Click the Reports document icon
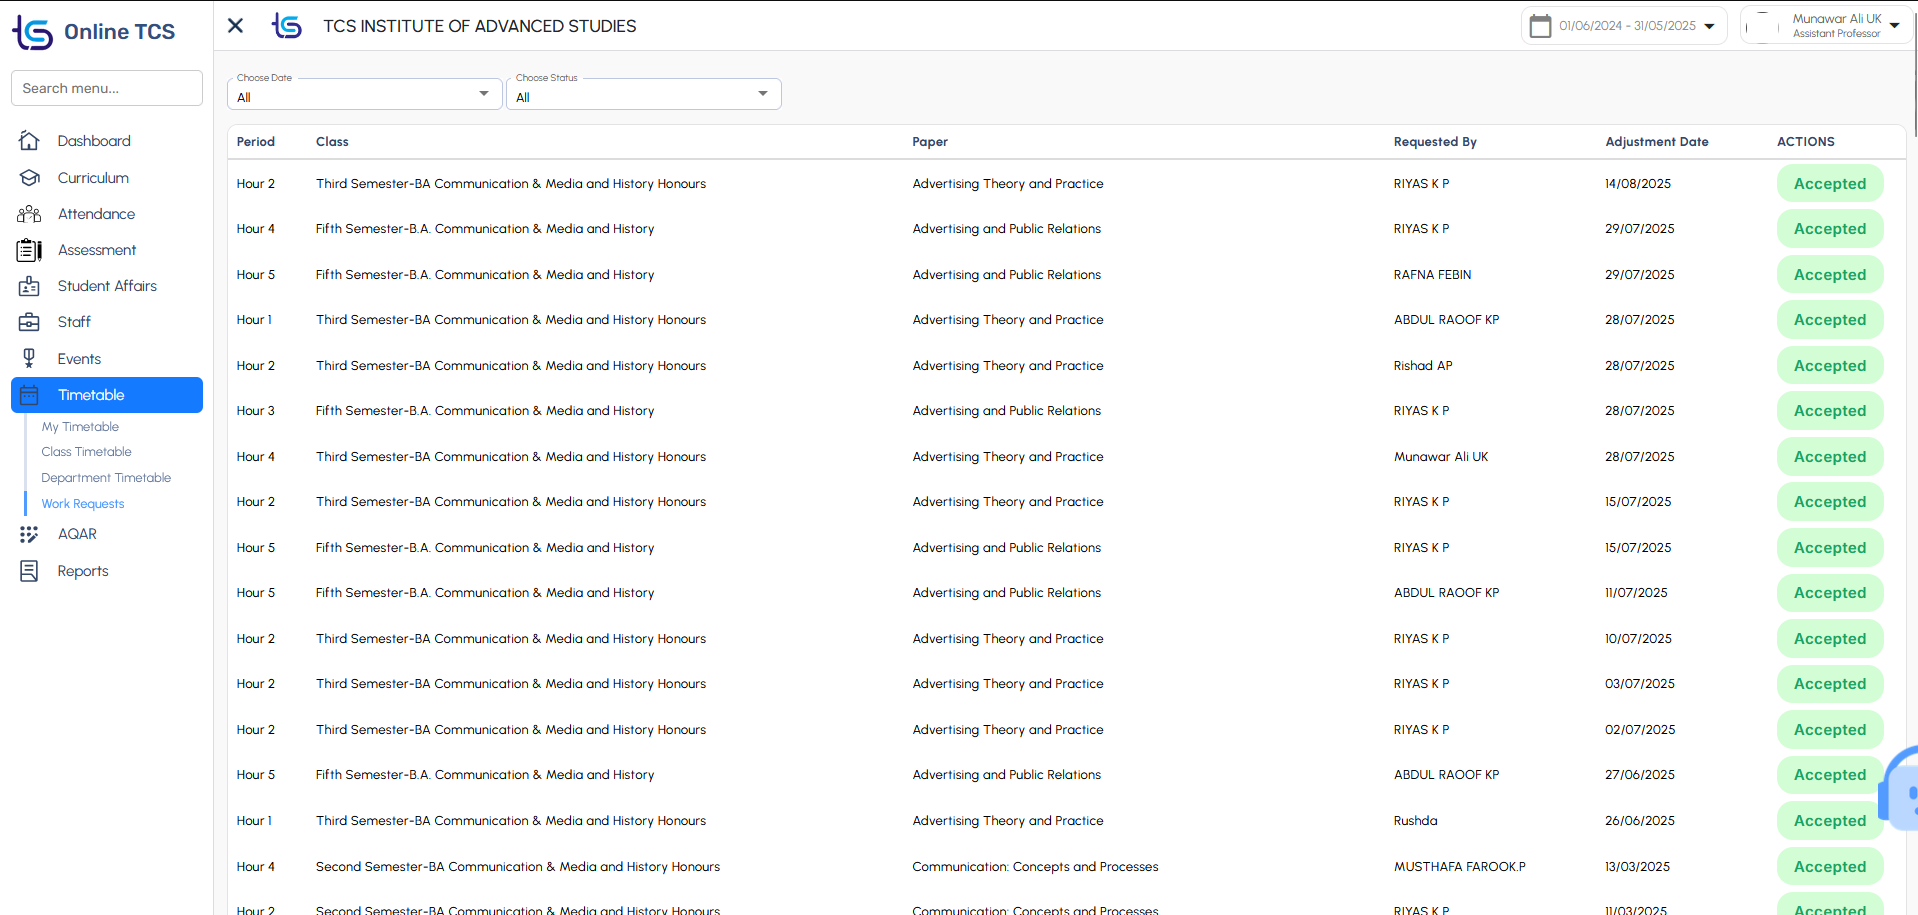 [x=29, y=571]
